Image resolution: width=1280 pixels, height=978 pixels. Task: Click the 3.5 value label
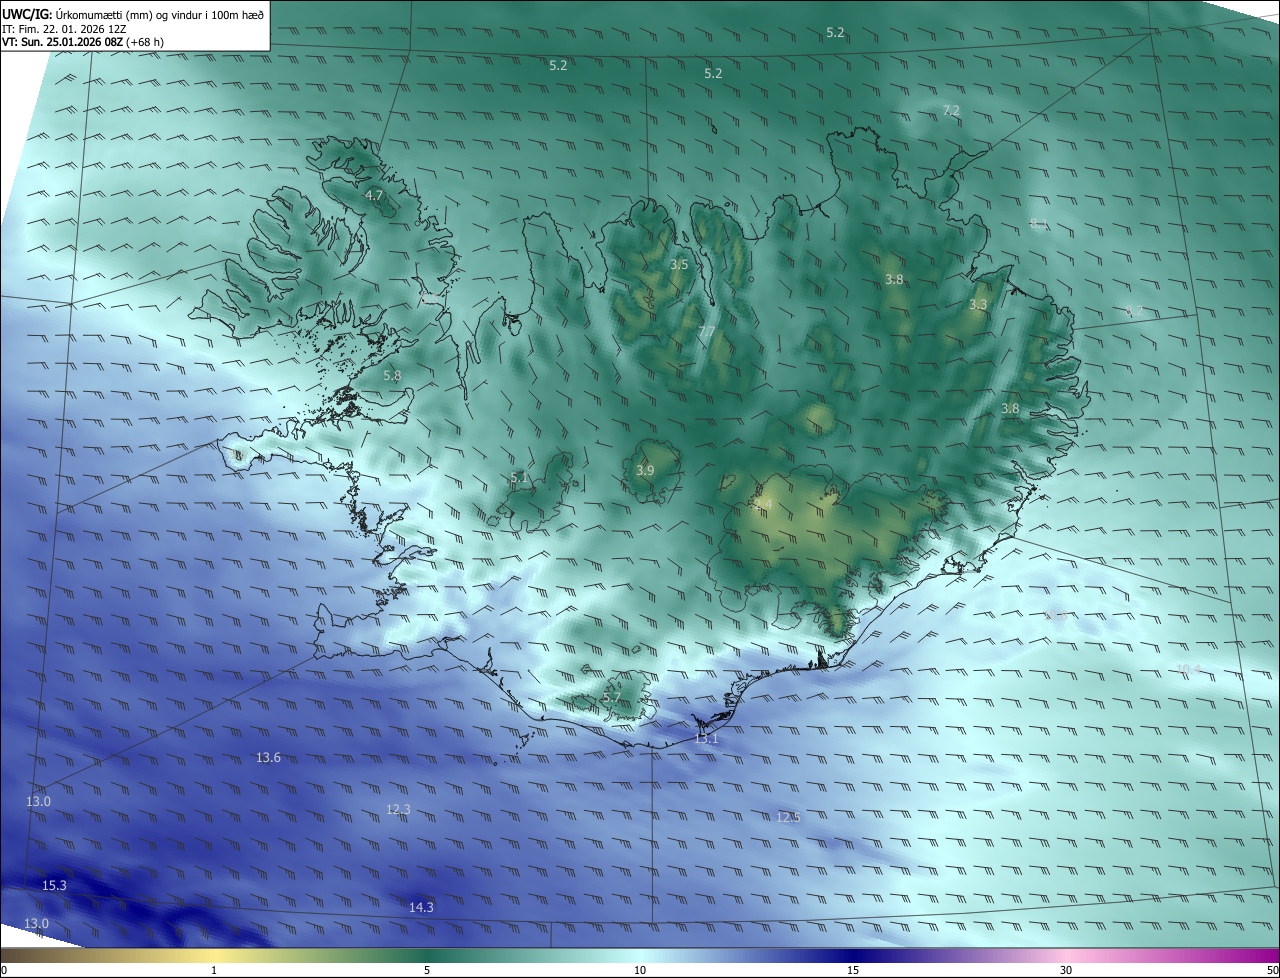[679, 264]
